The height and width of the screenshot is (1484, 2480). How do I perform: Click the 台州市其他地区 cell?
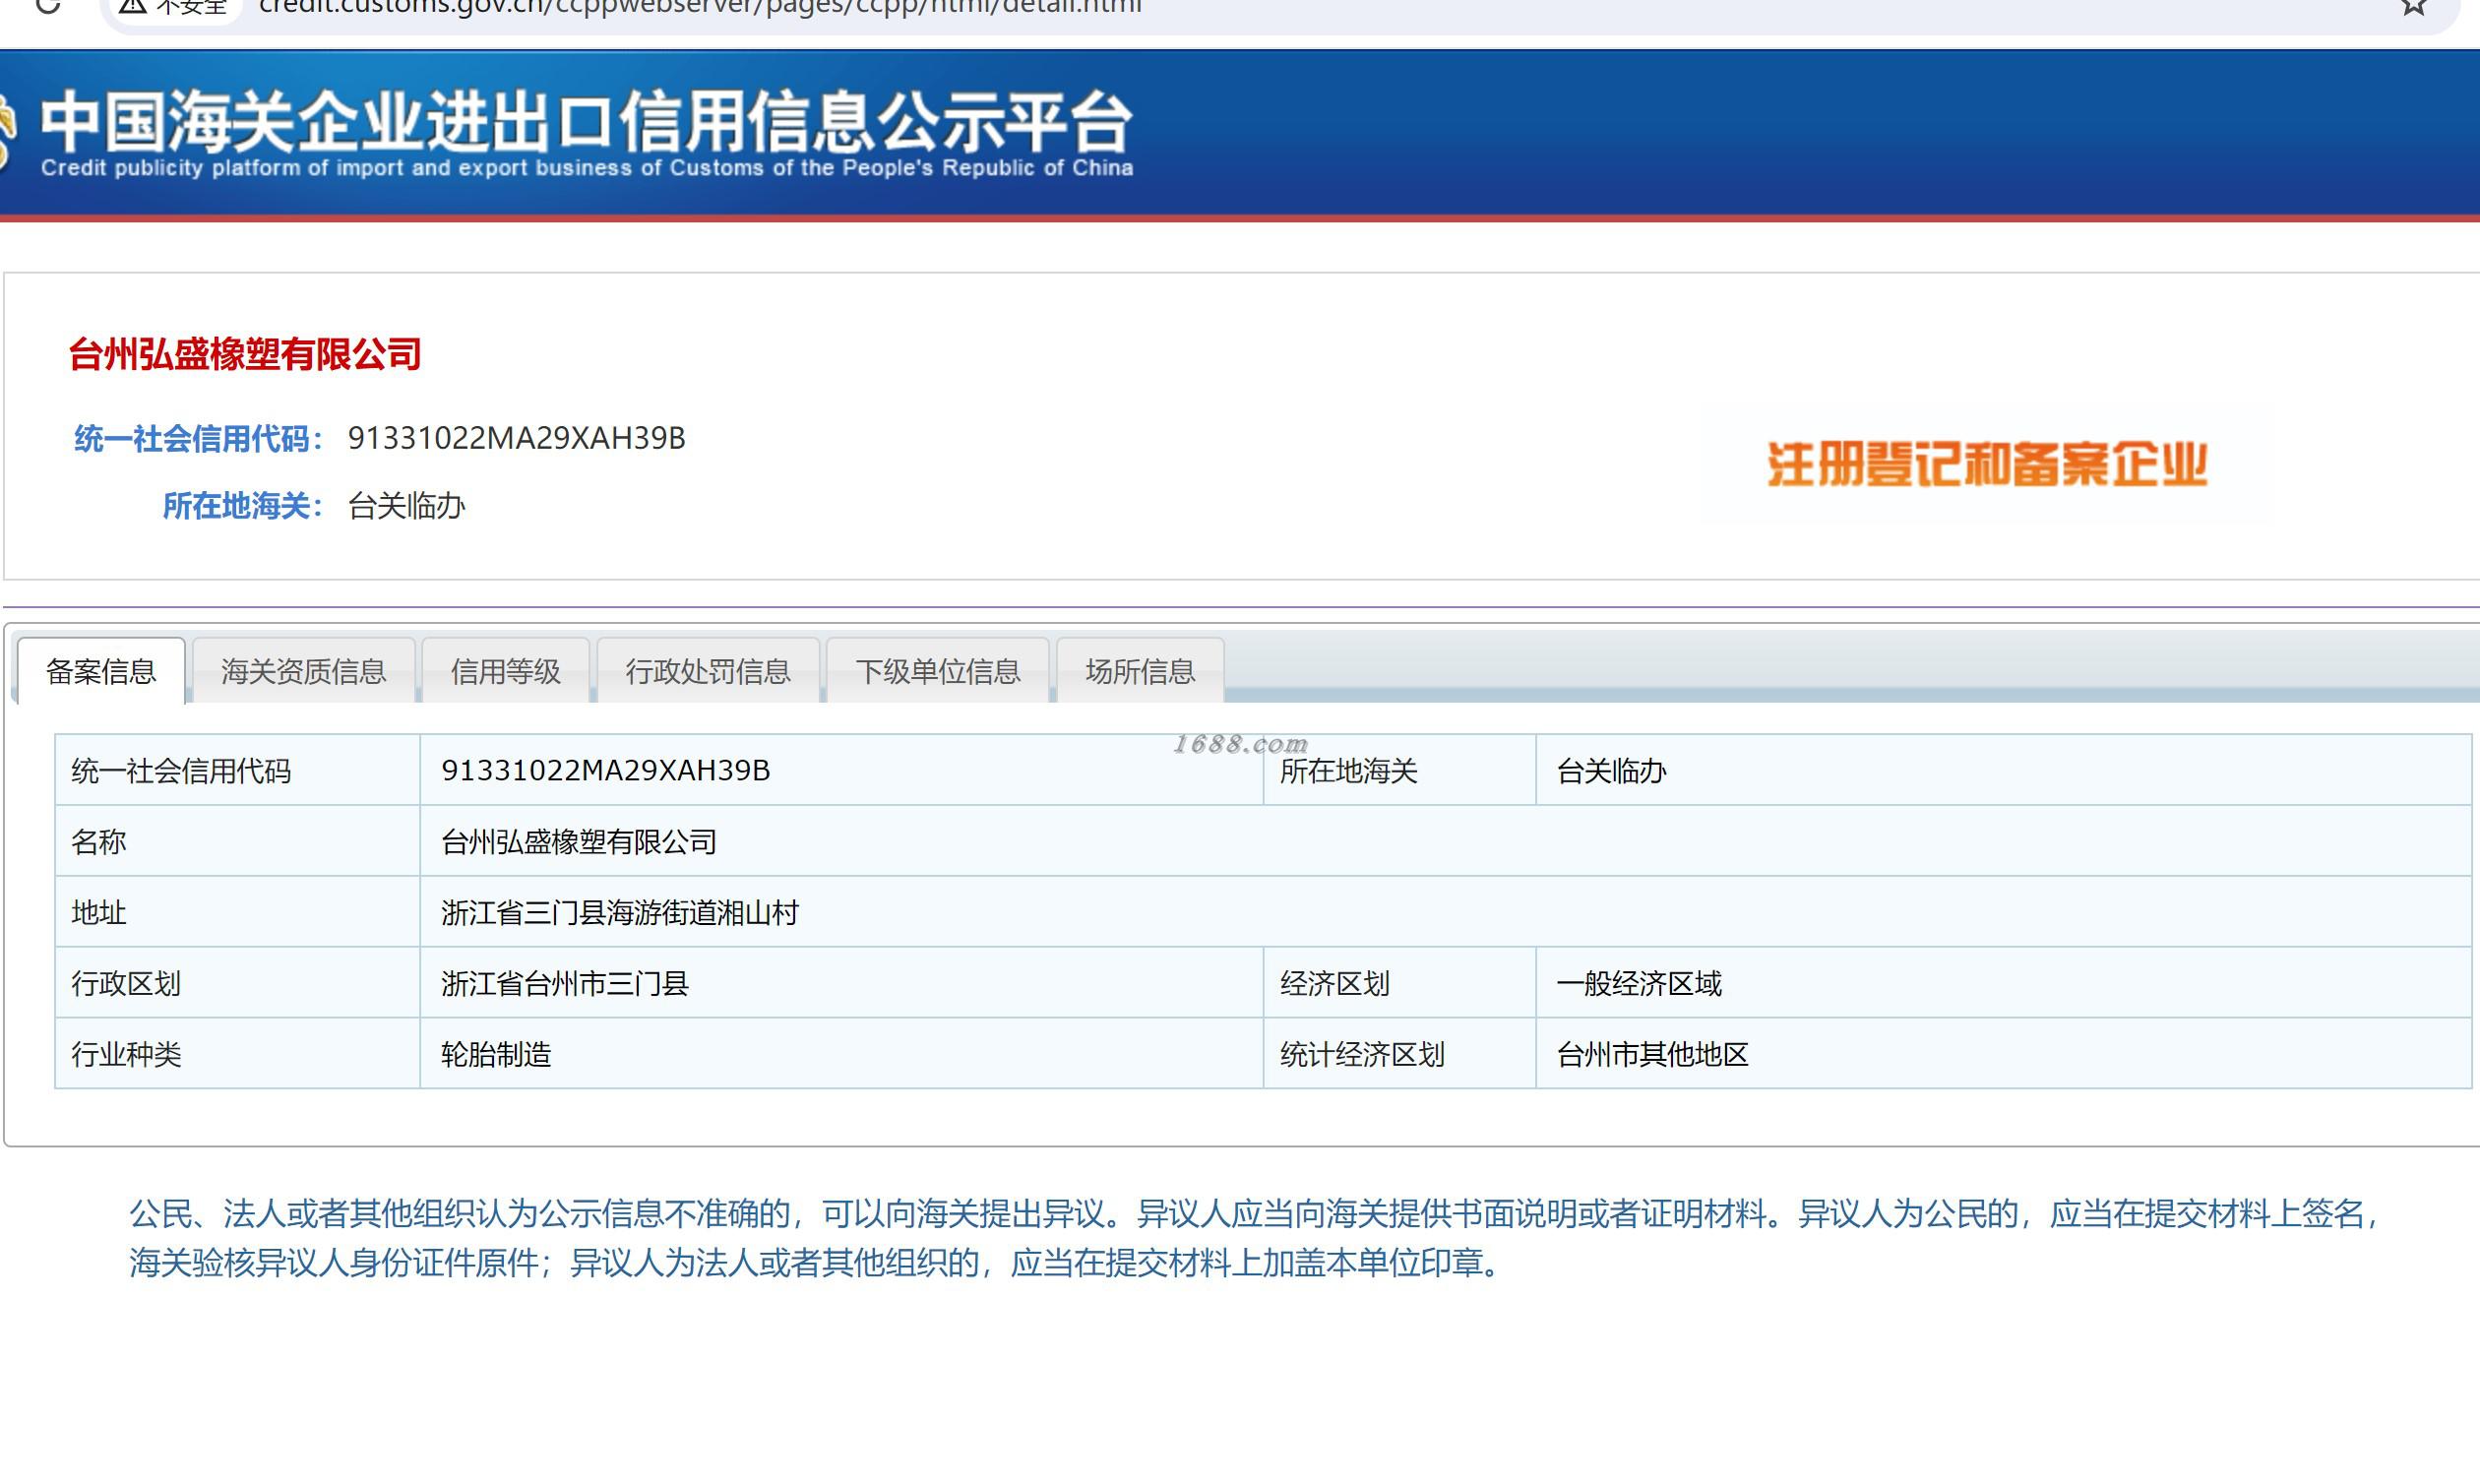(x=1652, y=1055)
